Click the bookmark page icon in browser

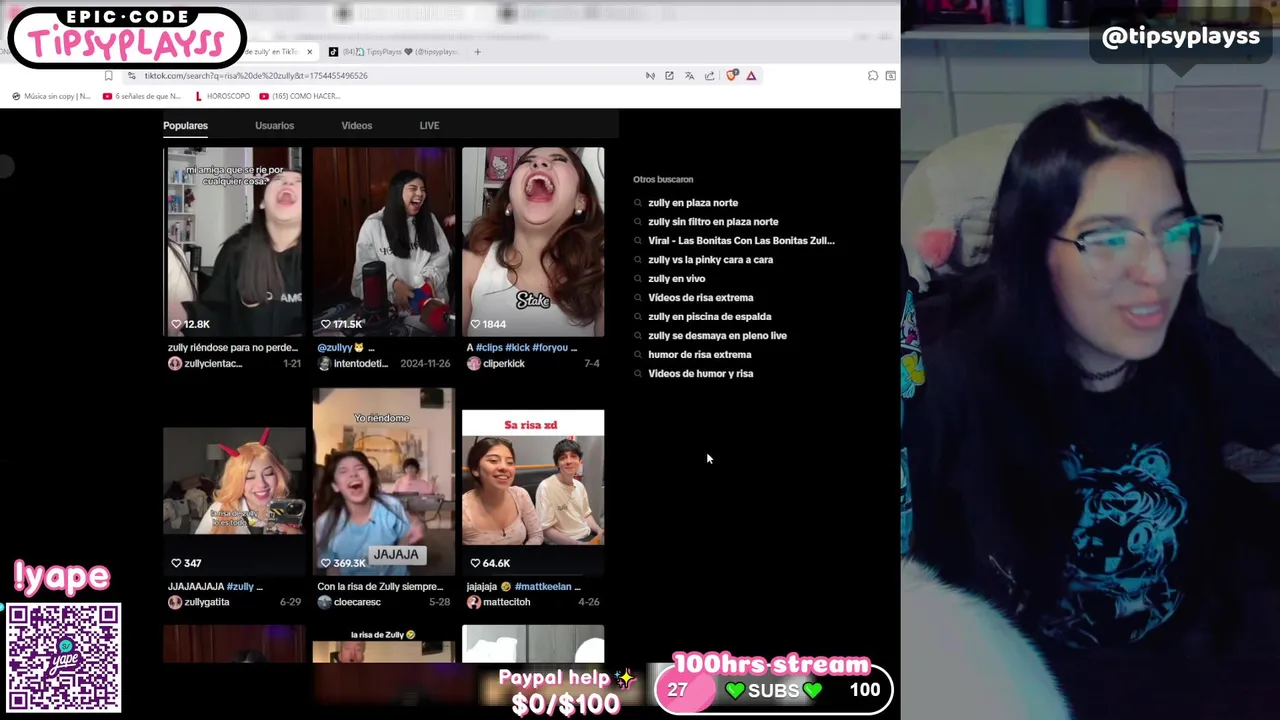coord(108,75)
